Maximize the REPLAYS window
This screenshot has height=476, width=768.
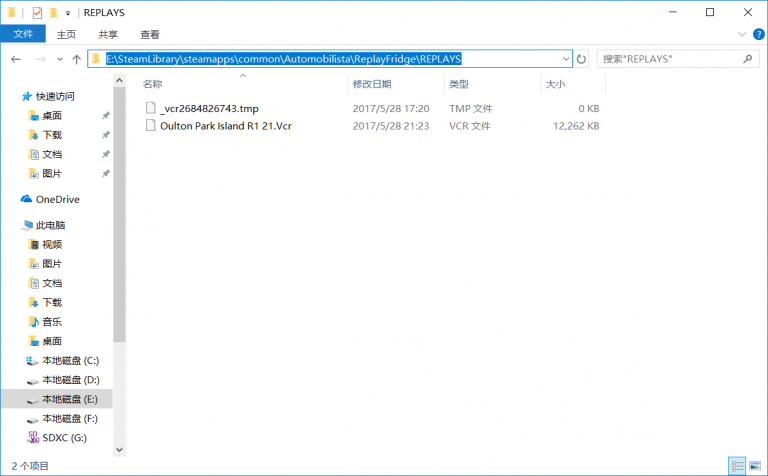click(710, 13)
